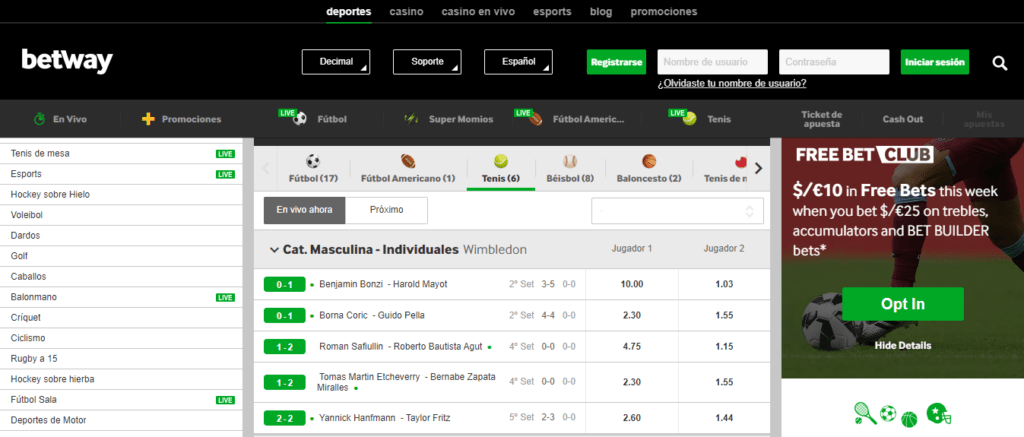1024x437 pixels.
Task: Select En vivo ahora toggle
Action: click(304, 210)
